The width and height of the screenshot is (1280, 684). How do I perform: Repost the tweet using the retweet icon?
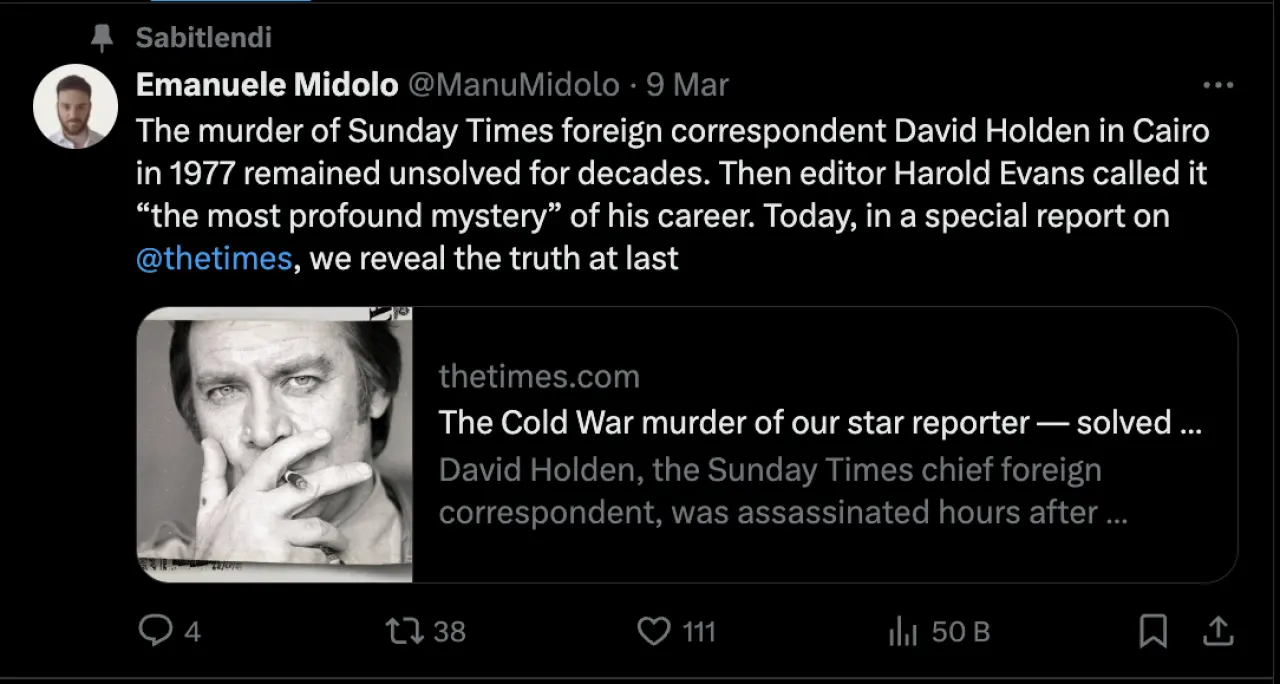click(x=405, y=631)
